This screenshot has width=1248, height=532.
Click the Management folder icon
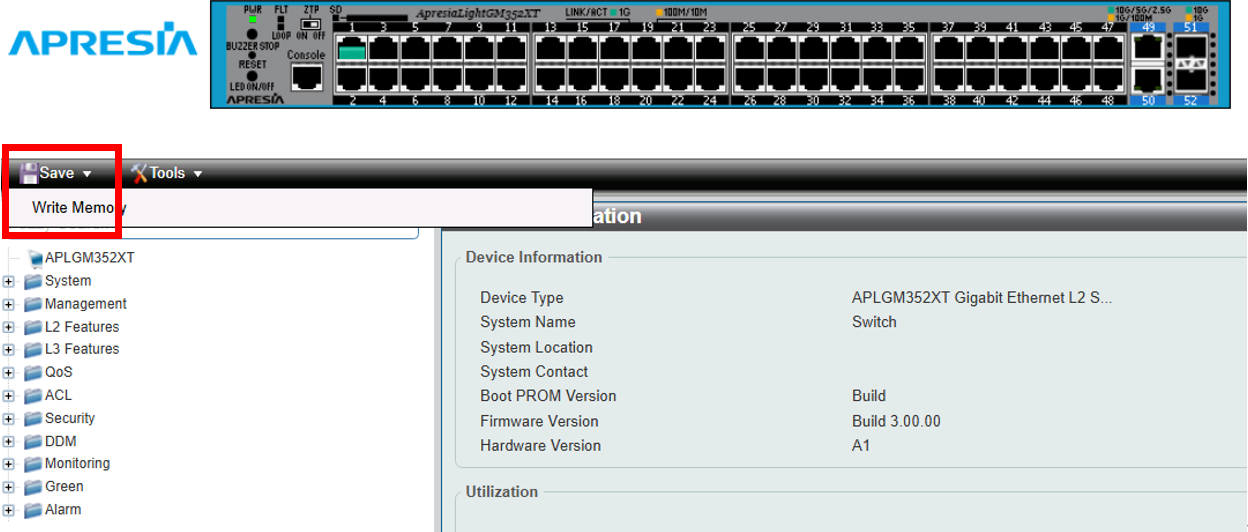click(33, 305)
